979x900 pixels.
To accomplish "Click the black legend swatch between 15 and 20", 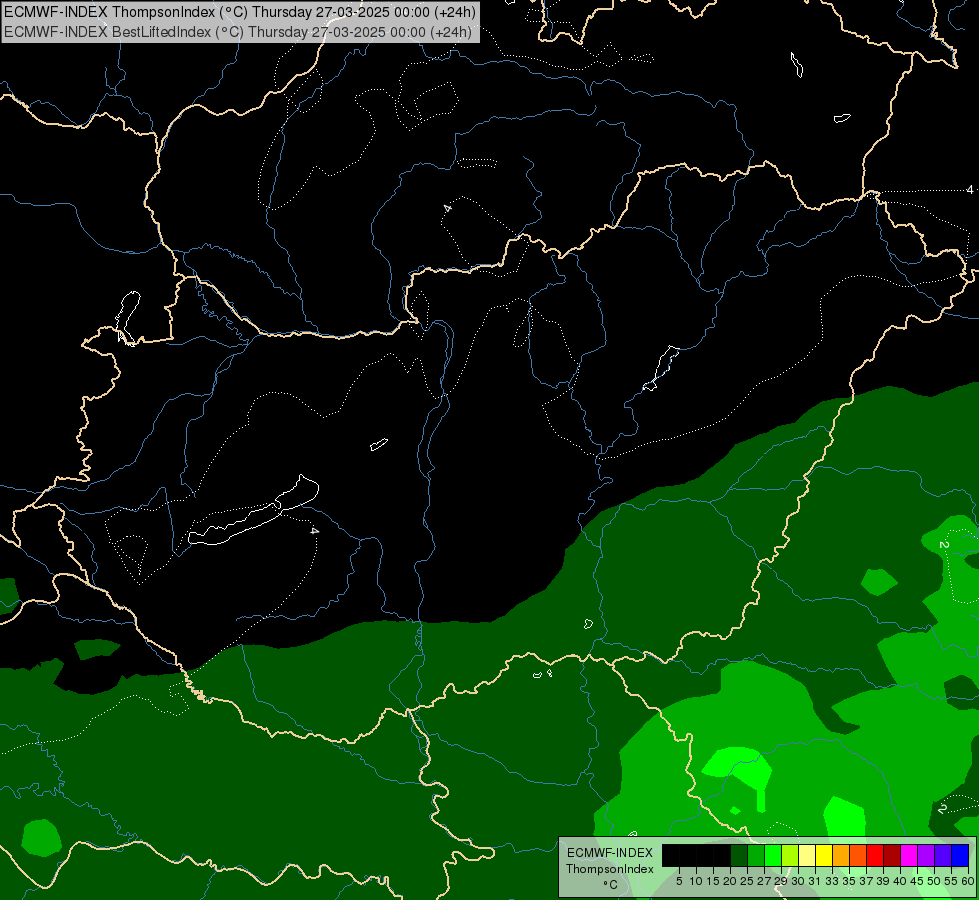I will [722, 855].
